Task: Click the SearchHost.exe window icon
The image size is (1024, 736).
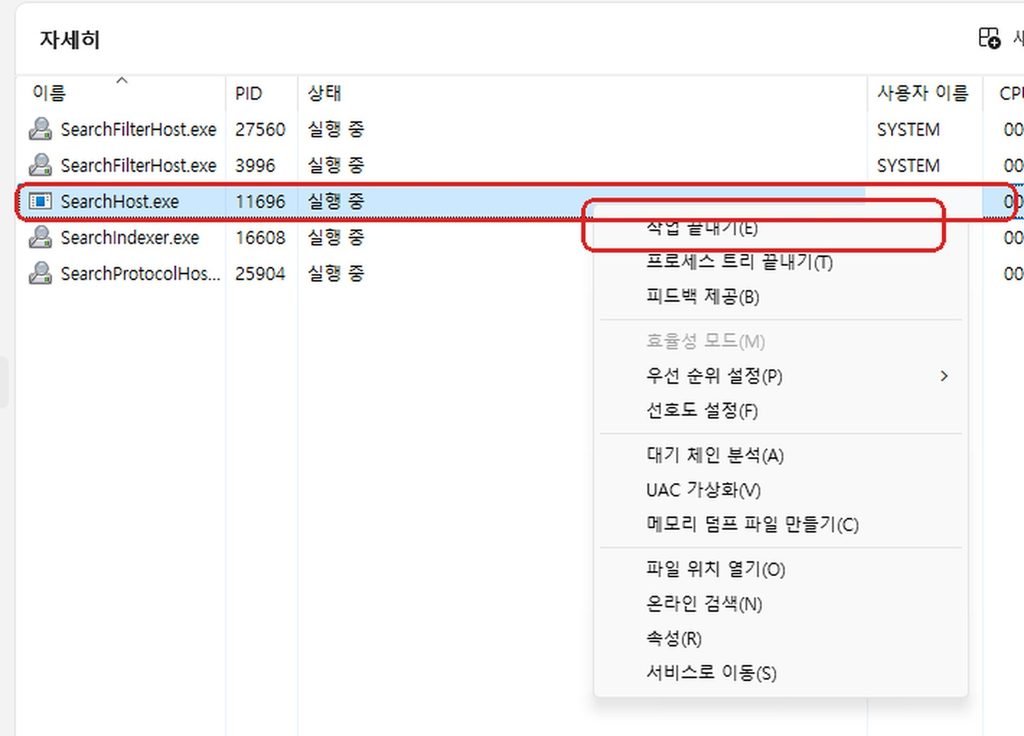Action: (x=40, y=201)
